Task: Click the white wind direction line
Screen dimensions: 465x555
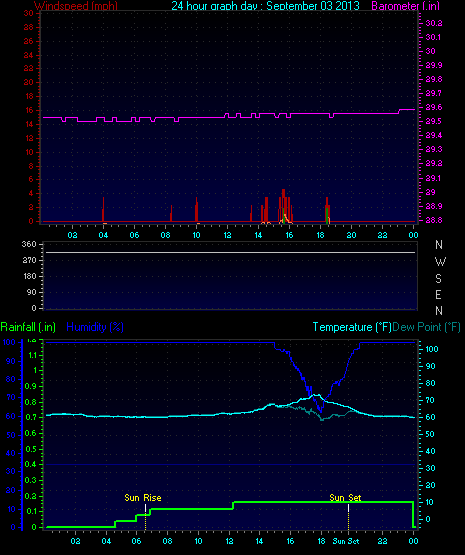Action: click(x=230, y=252)
